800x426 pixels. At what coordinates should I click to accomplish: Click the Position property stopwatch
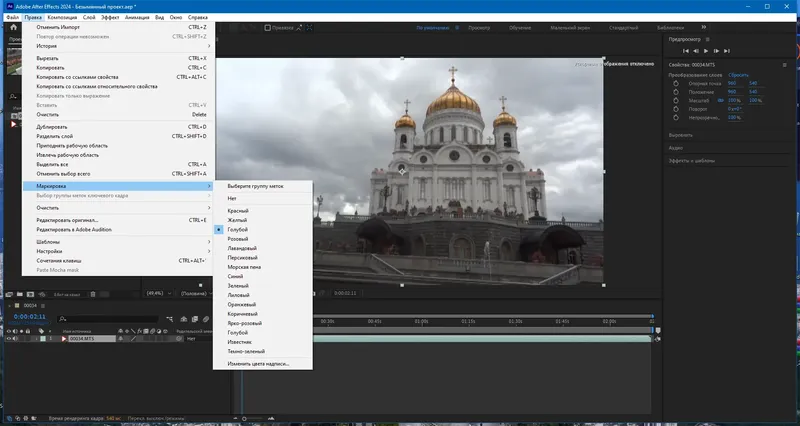coord(675,92)
